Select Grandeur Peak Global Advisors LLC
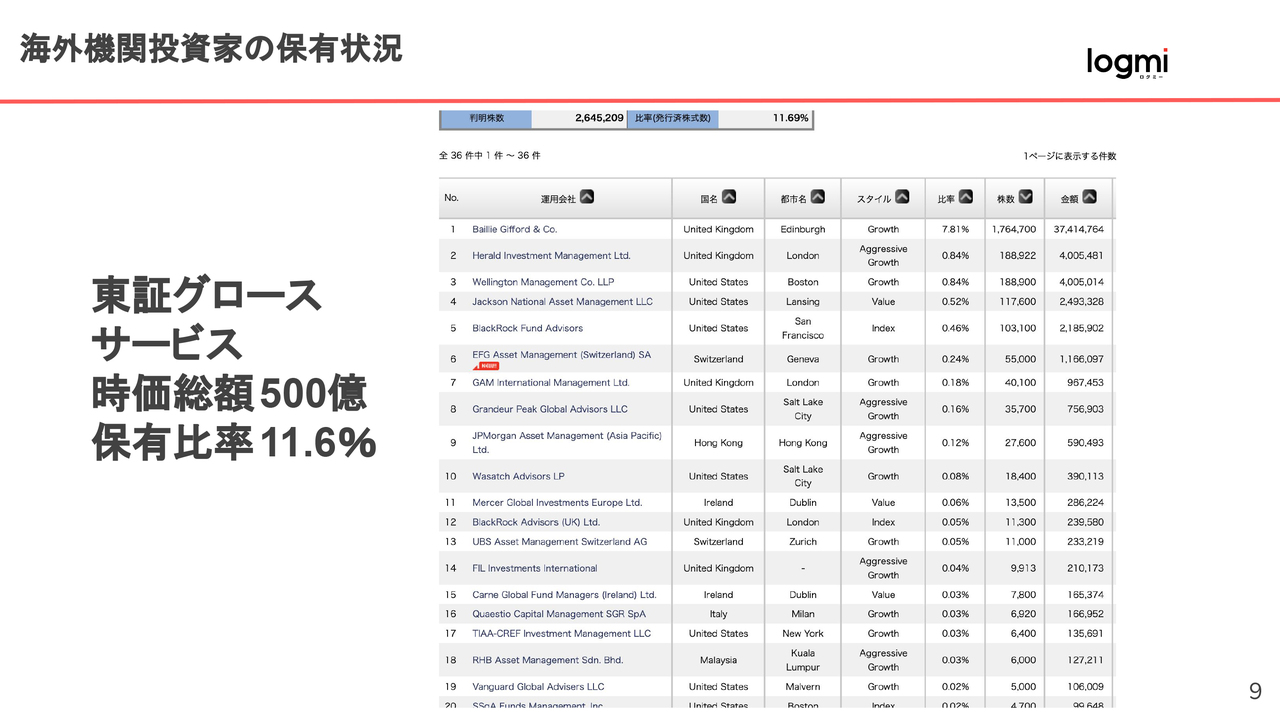 pos(550,409)
